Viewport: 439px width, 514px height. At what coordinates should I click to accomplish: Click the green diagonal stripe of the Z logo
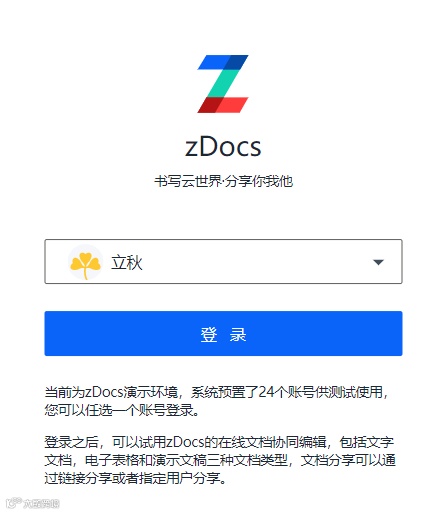pyautogui.click(x=223, y=83)
